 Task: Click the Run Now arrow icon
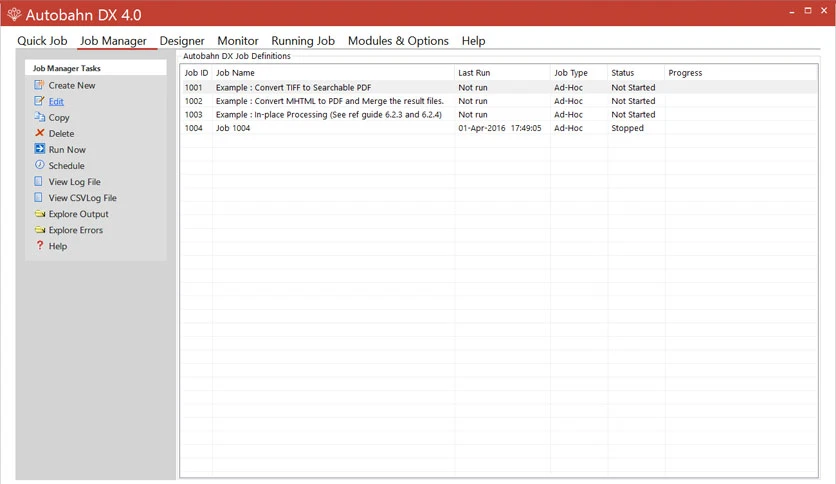(39, 149)
